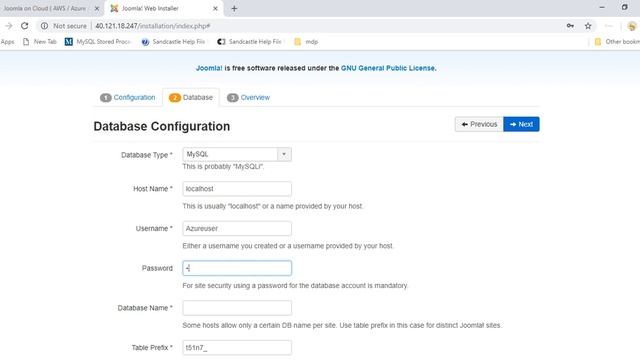The width and height of the screenshot is (640, 360).
Task: Click the forward navigation arrow
Action: (x=8, y=26)
